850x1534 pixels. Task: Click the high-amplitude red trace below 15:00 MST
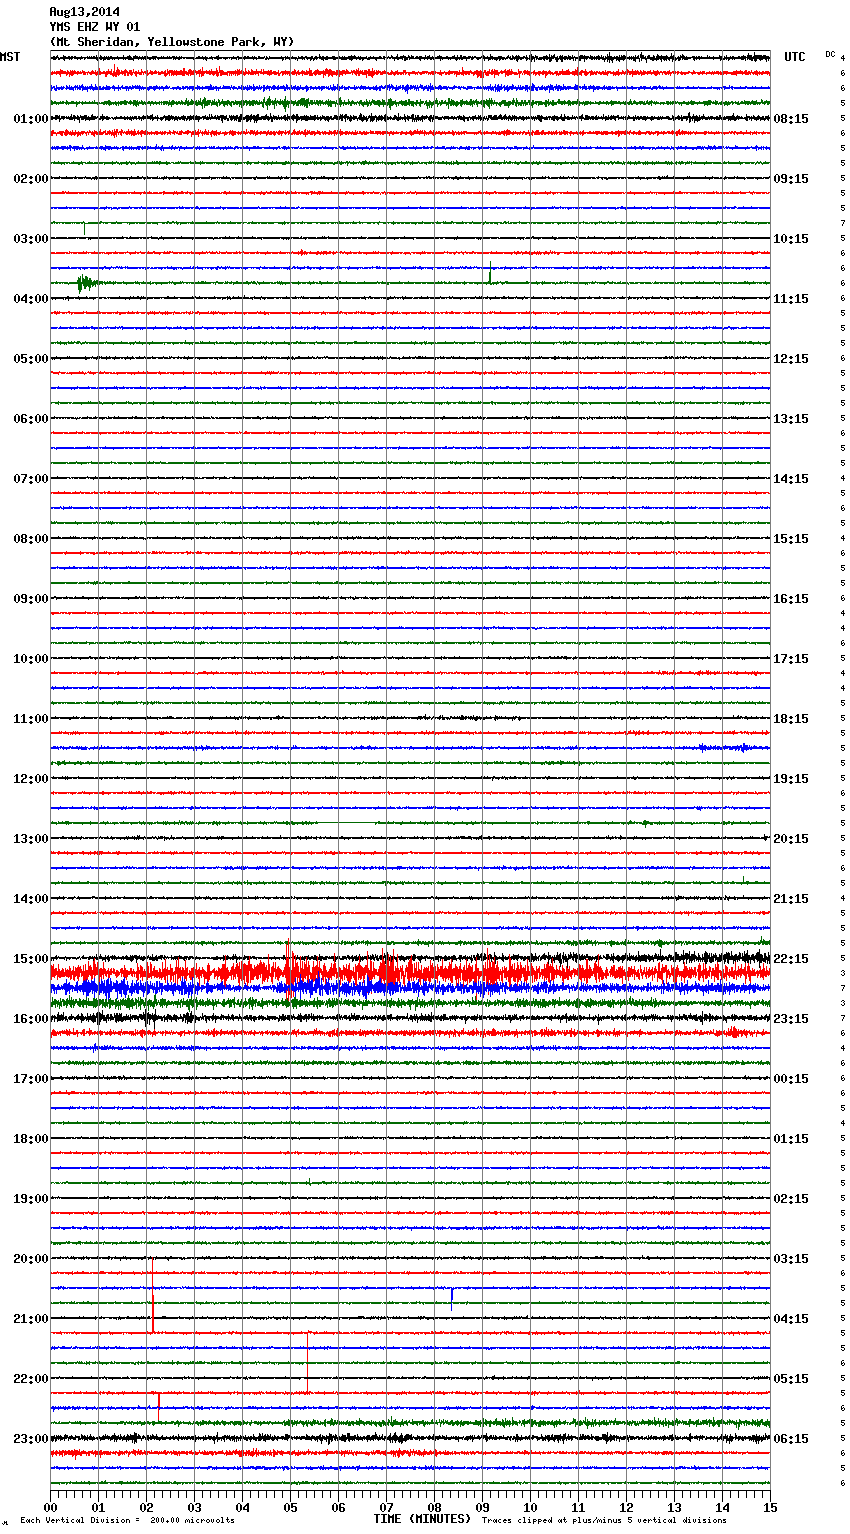tap(410, 972)
